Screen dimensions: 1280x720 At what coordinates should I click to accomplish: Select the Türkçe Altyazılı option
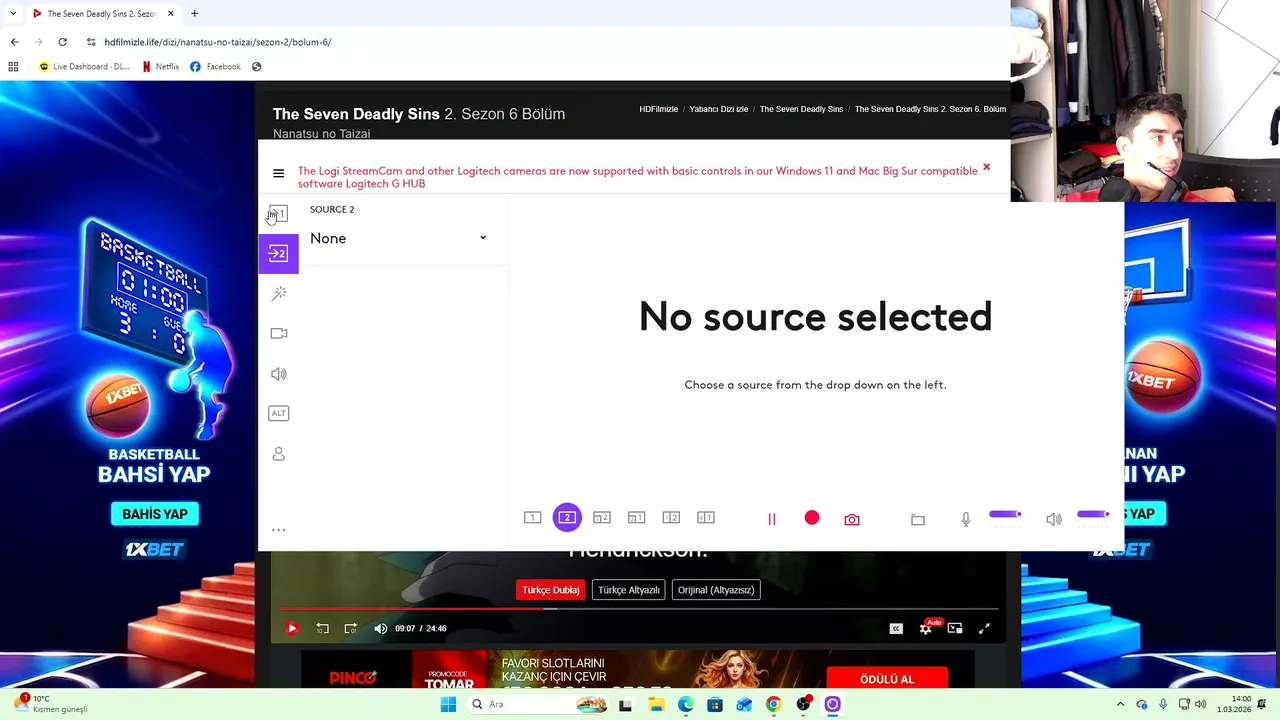pos(629,590)
